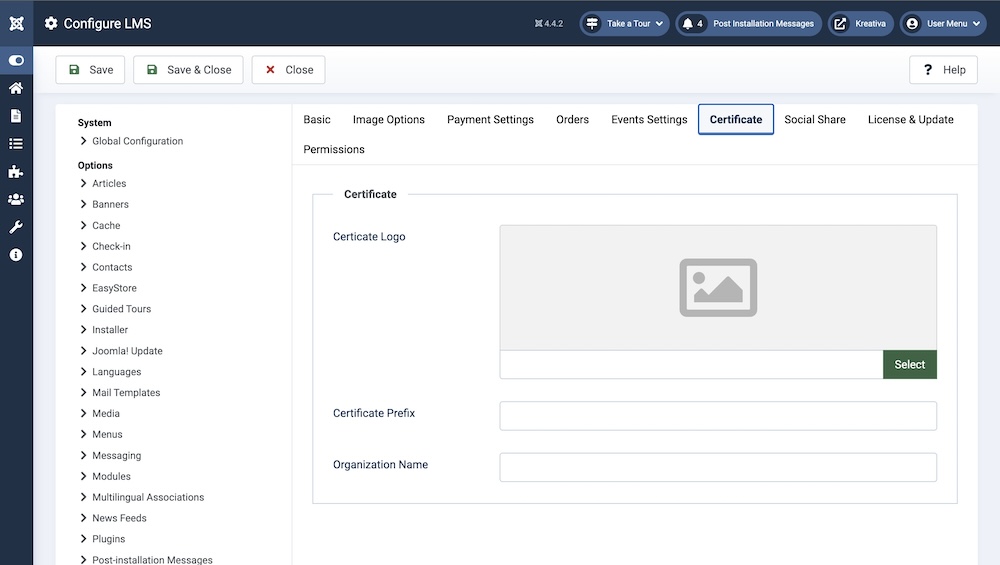Image resolution: width=1000 pixels, height=565 pixels.
Task: Click the Save & Close button
Action: point(188,70)
